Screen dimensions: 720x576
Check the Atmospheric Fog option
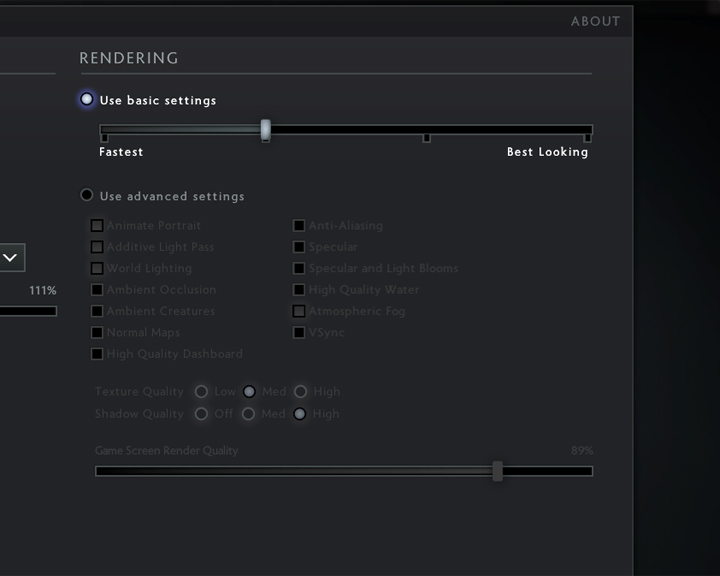[x=299, y=311]
